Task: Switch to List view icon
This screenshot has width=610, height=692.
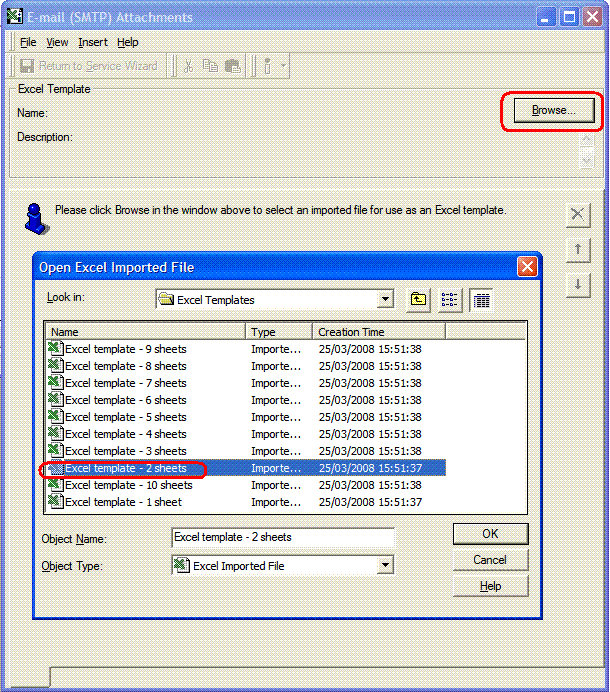Action: (450, 300)
